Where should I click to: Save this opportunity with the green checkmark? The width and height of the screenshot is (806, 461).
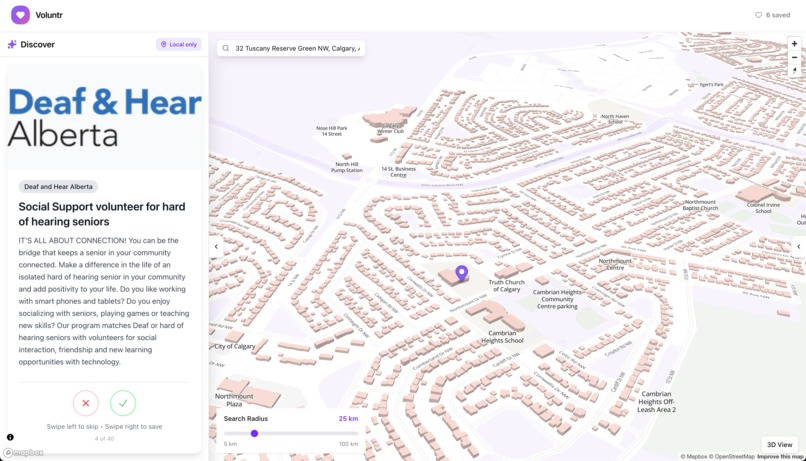(x=123, y=403)
